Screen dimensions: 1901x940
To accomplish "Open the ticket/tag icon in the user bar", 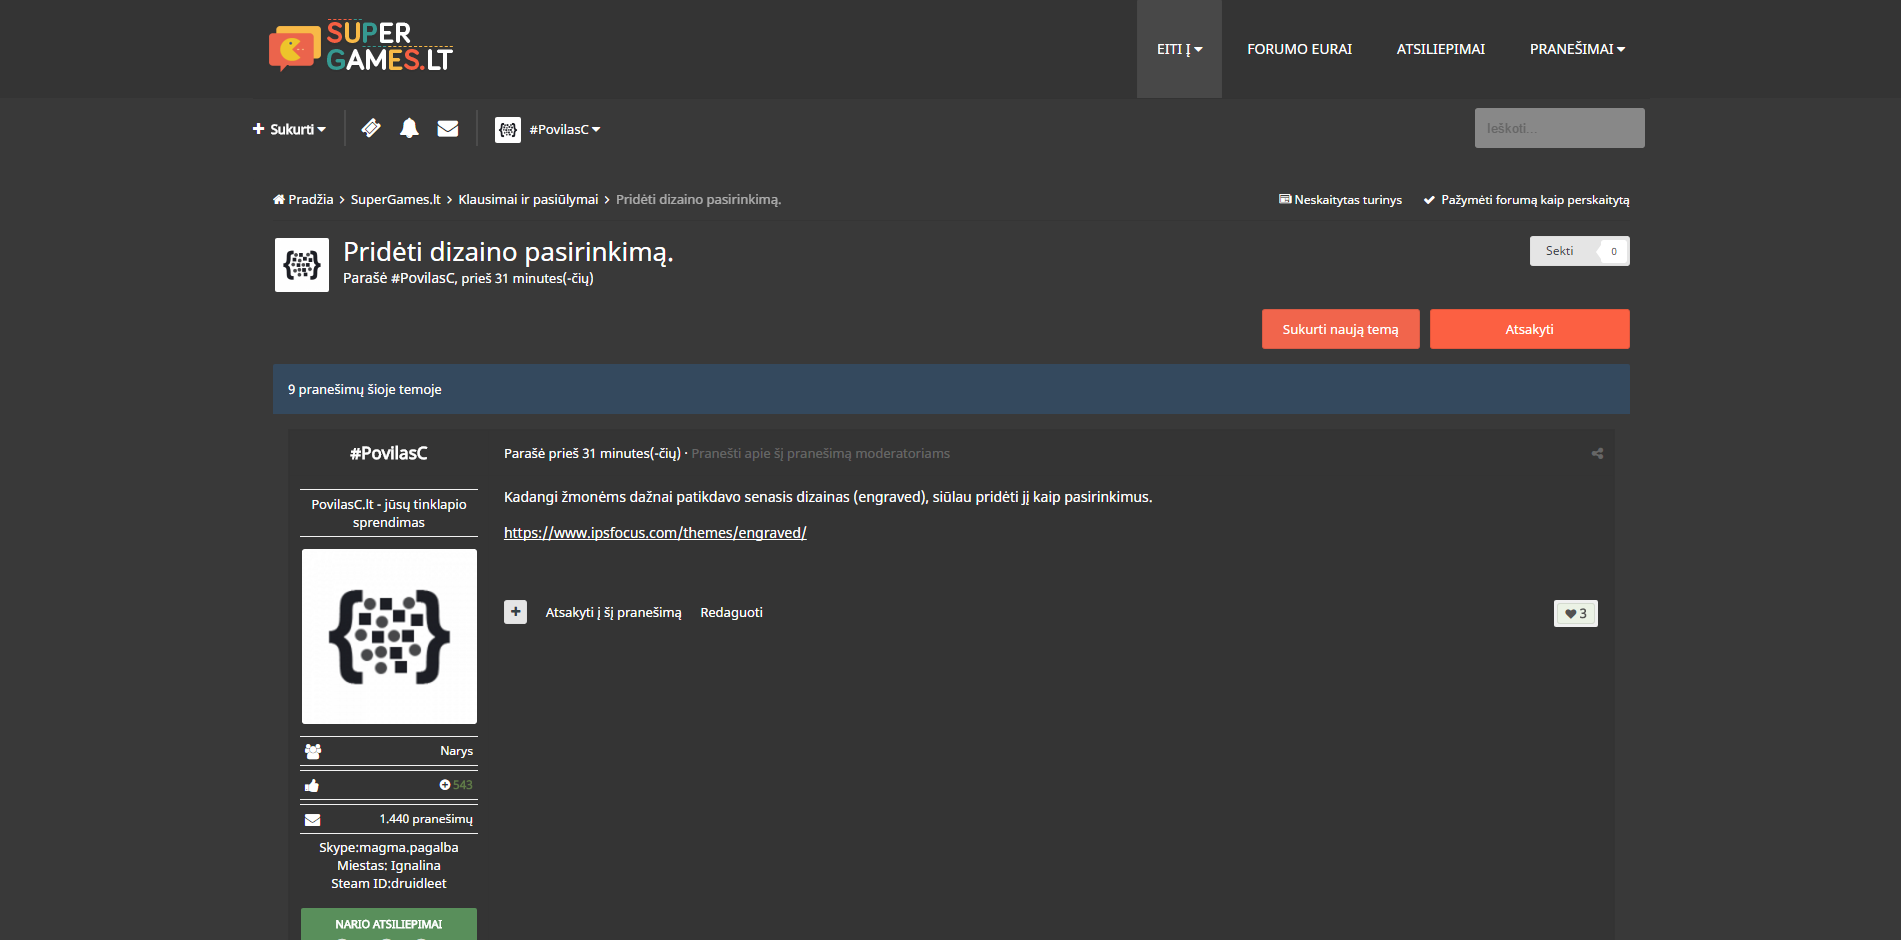I will 371,128.
